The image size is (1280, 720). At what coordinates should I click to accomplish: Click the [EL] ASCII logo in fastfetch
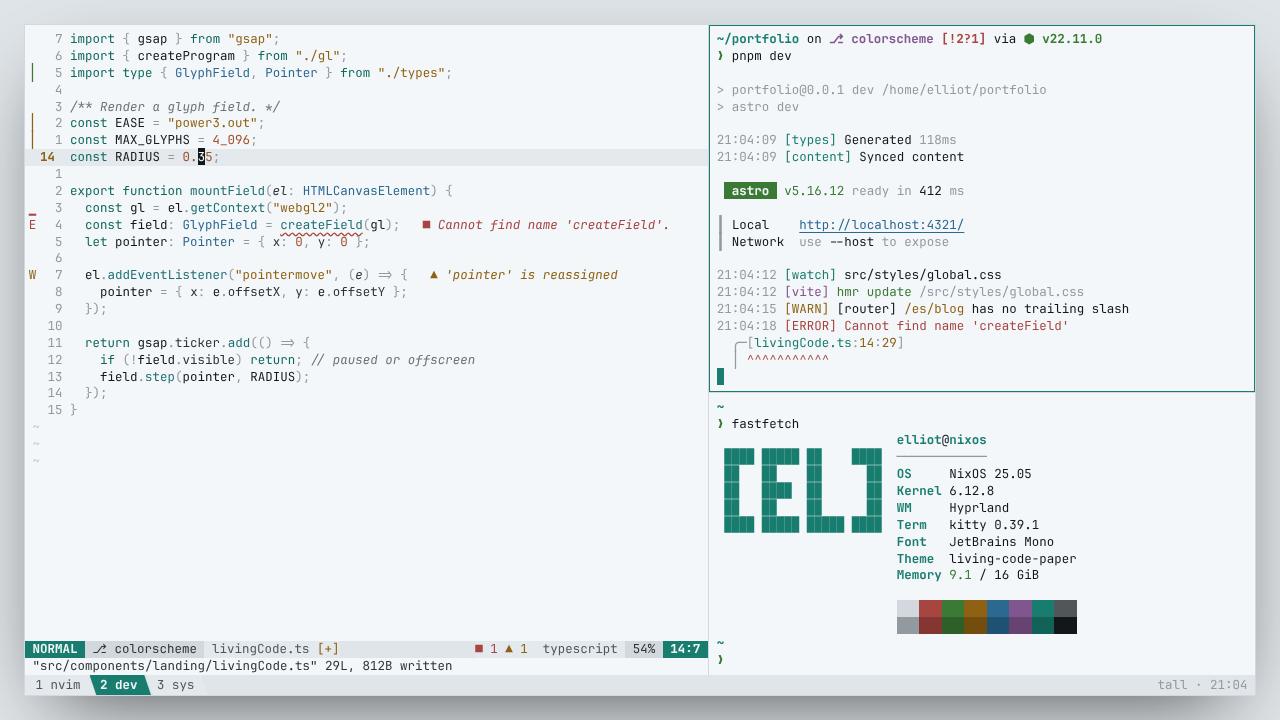point(803,490)
